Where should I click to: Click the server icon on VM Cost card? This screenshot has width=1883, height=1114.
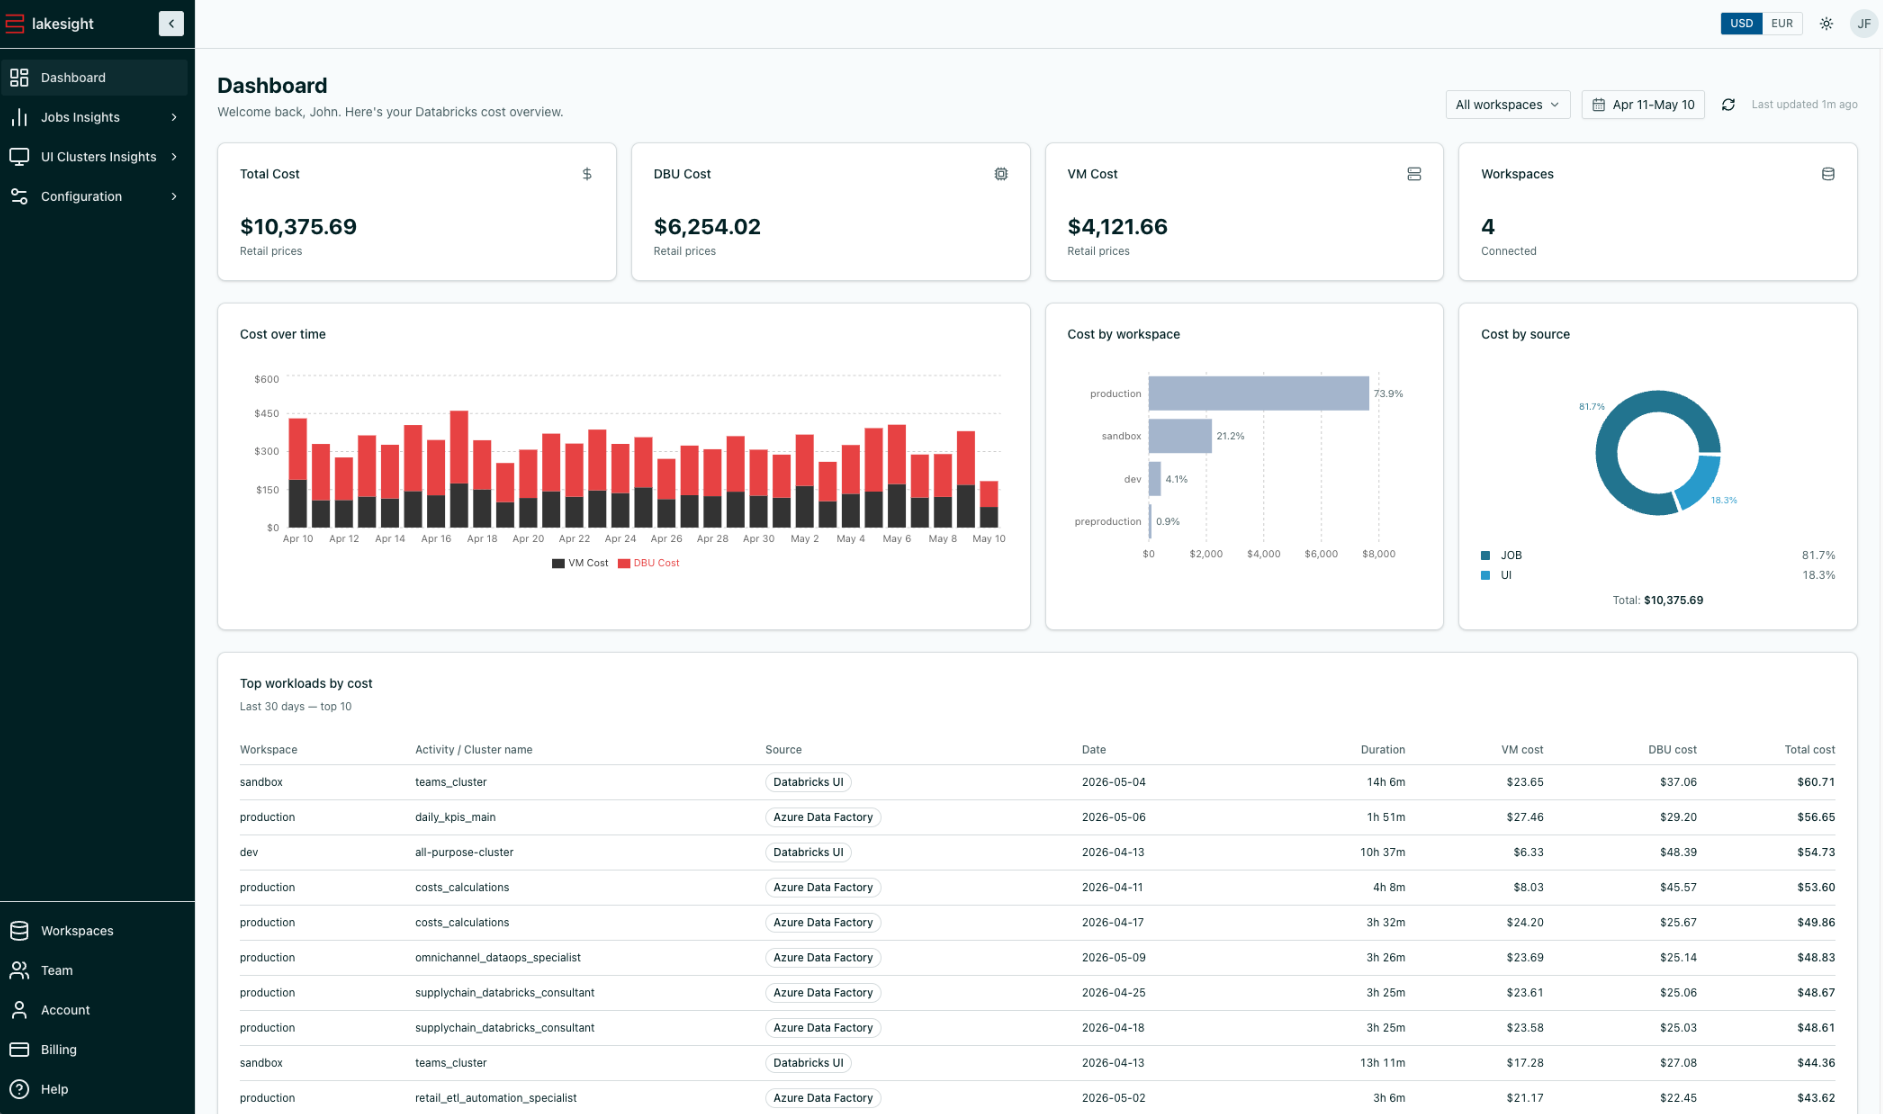click(x=1414, y=174)
